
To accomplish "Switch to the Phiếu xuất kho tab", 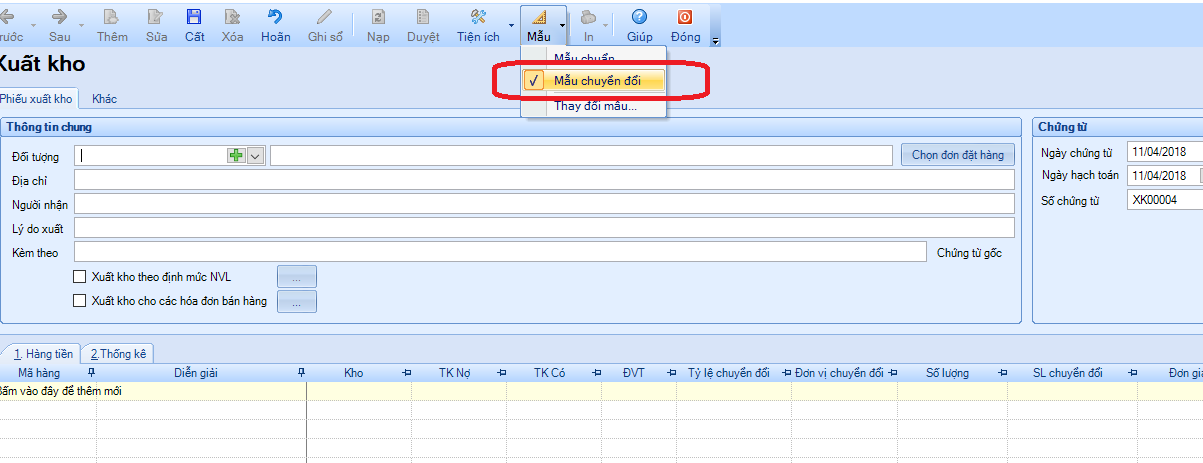I will 37,99.
